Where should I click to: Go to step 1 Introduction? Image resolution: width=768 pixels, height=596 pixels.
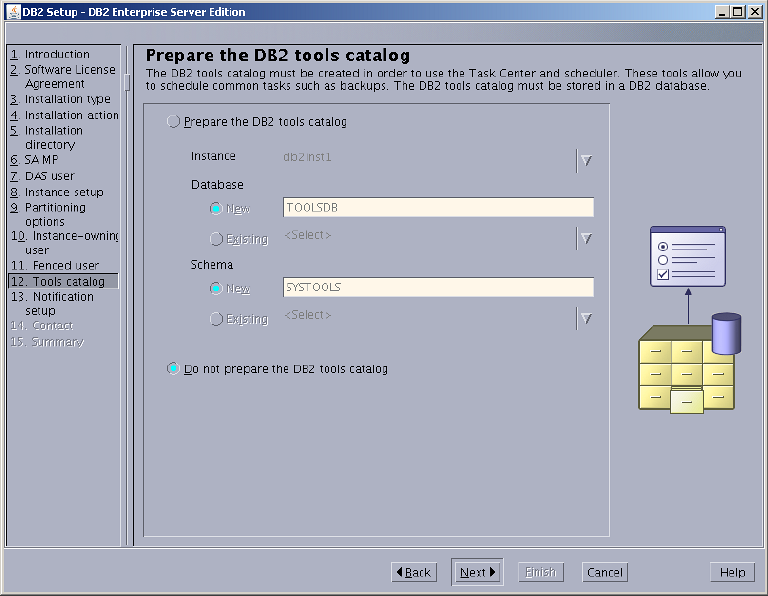50,54
